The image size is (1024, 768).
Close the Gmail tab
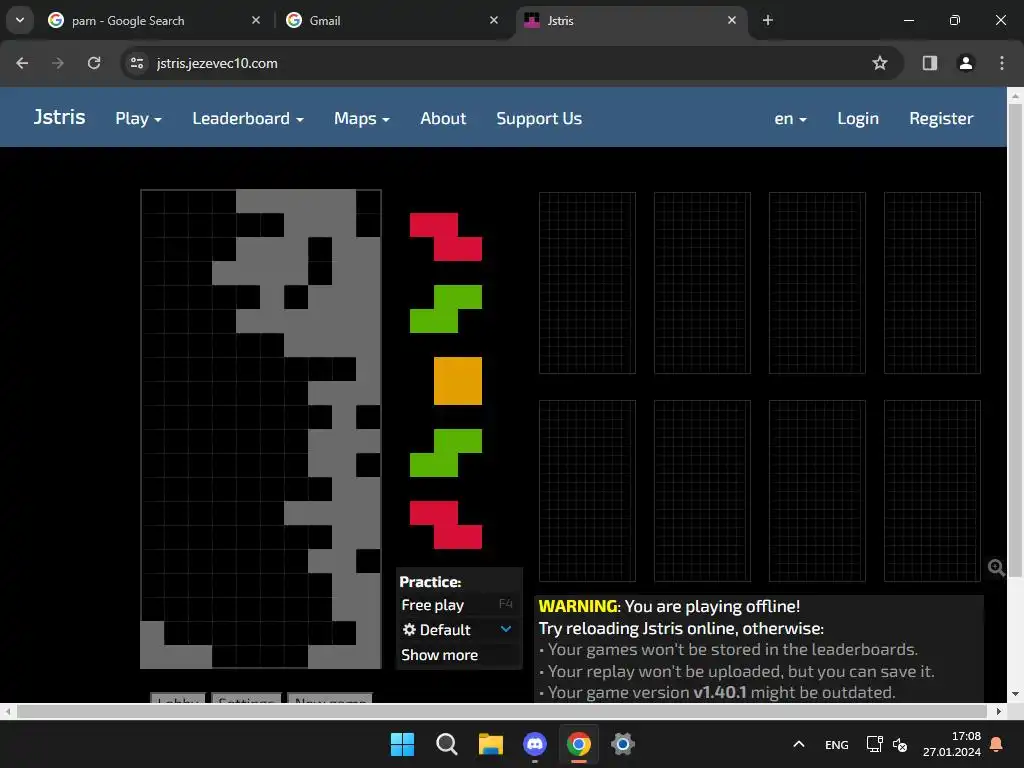click(494, 20)
